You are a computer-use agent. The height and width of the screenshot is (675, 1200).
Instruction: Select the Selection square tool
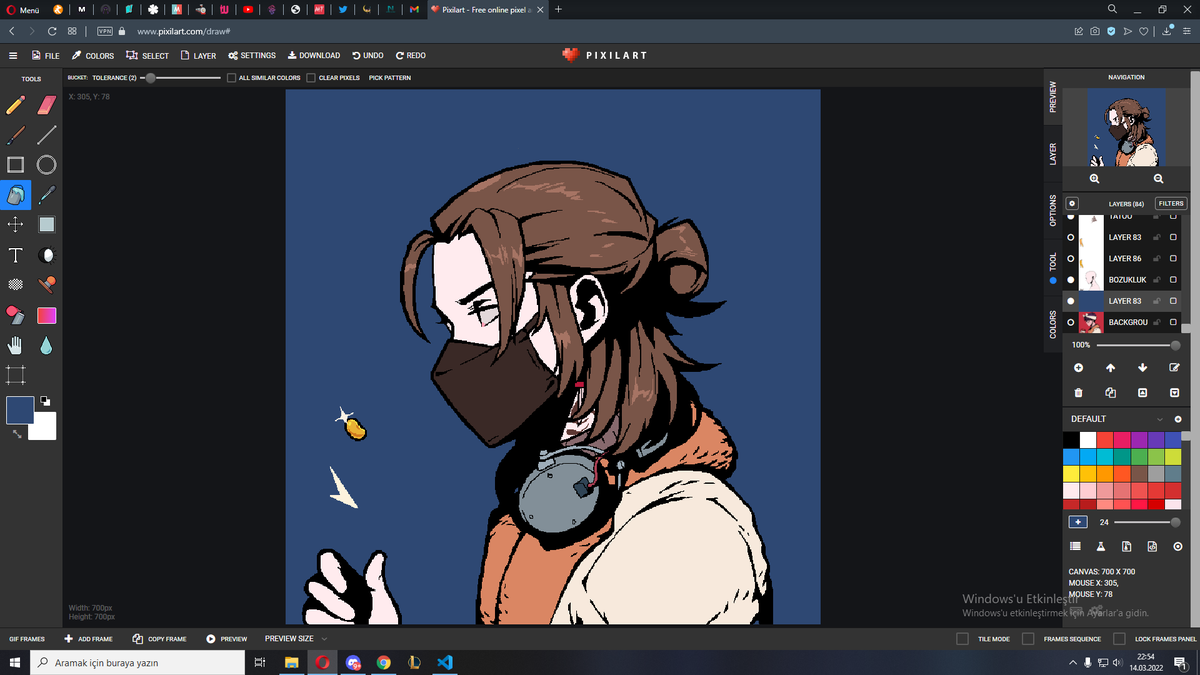[x=47, y=225]
